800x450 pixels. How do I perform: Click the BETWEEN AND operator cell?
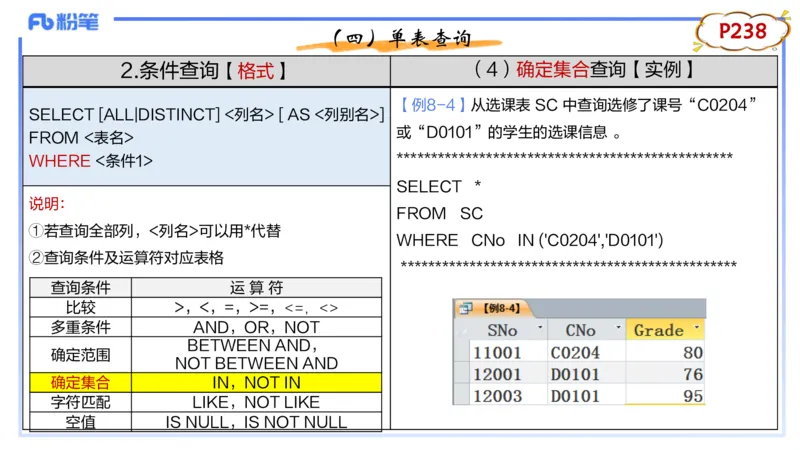(256, 355)
